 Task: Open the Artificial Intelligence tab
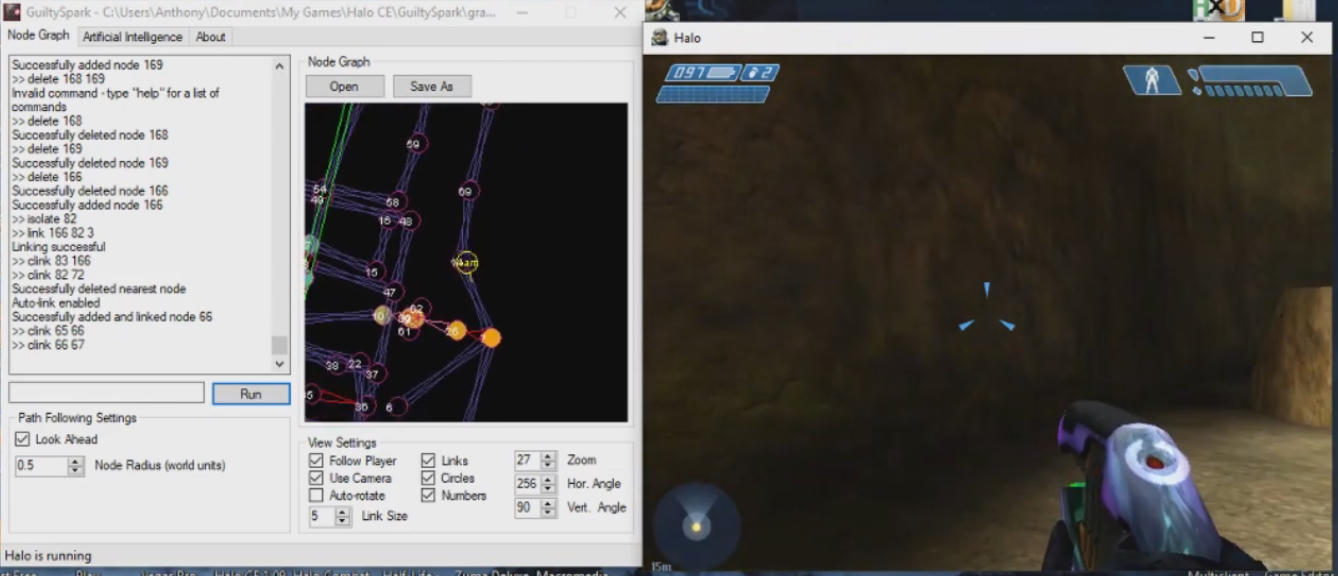[x=133, y=37]
